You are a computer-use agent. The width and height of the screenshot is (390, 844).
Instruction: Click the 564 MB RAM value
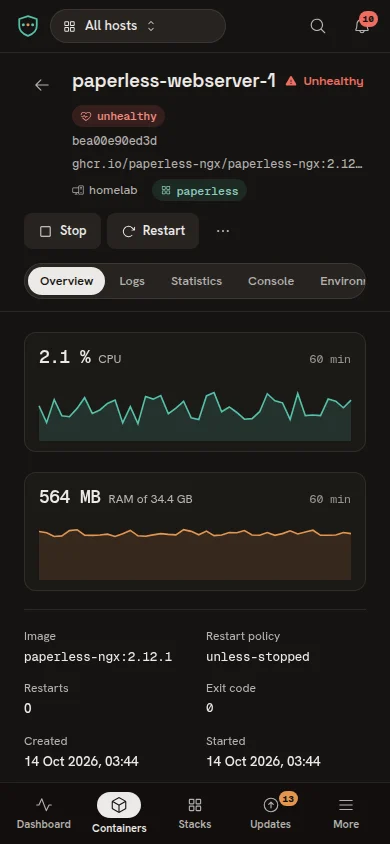pyautogui.click(x=70, y=497)
